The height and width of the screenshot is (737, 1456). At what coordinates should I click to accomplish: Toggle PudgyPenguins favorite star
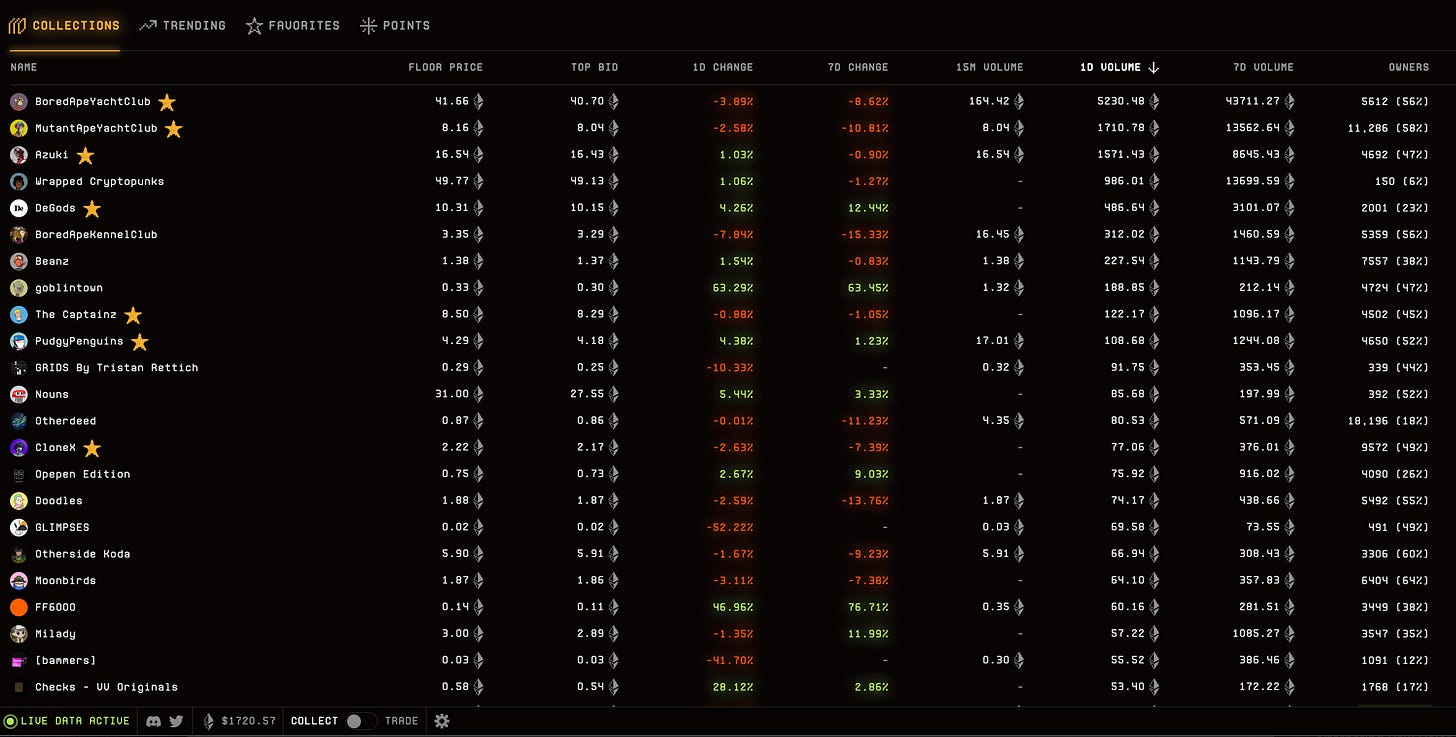coord(139,342)
